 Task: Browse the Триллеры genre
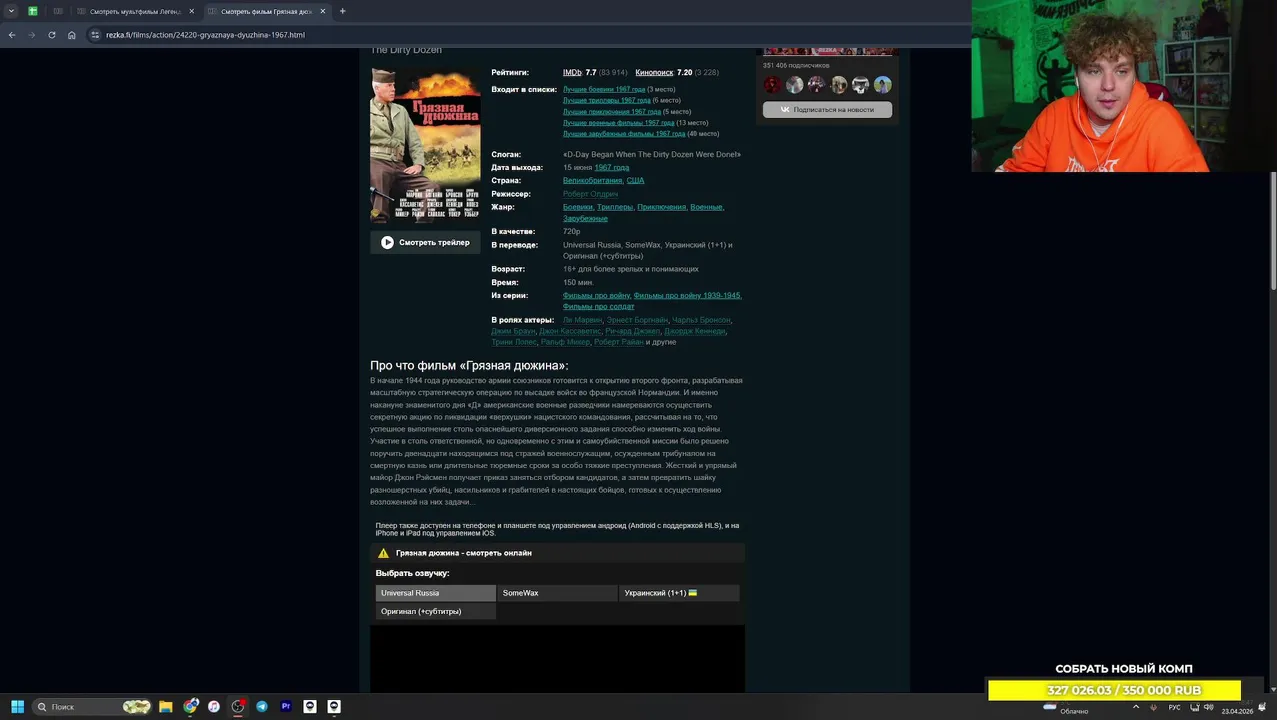[x=615, y=207]
